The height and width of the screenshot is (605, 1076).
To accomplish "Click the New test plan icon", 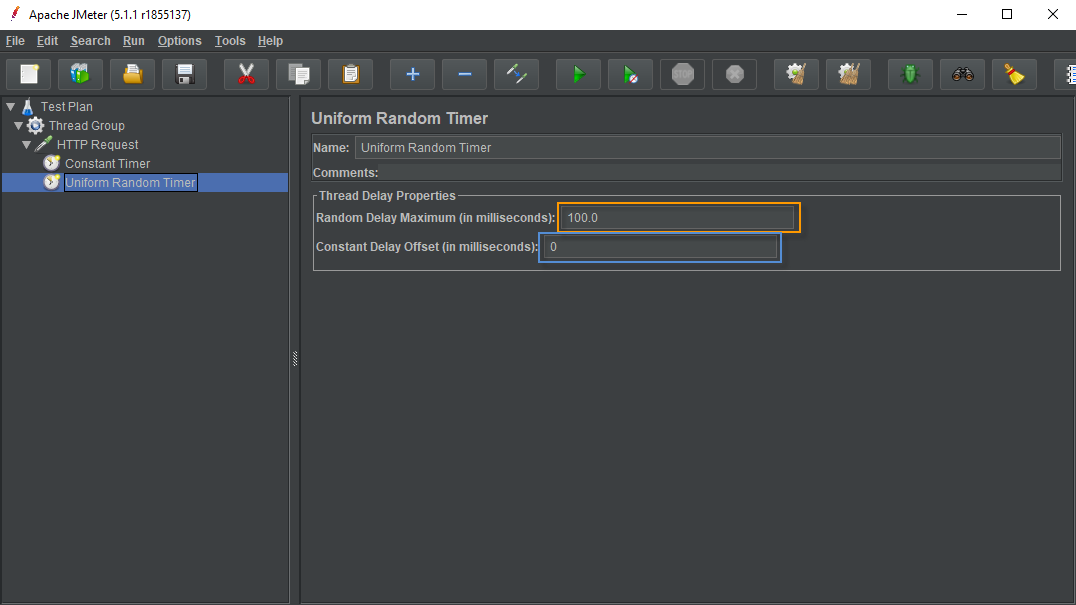I will pos(29,74).
